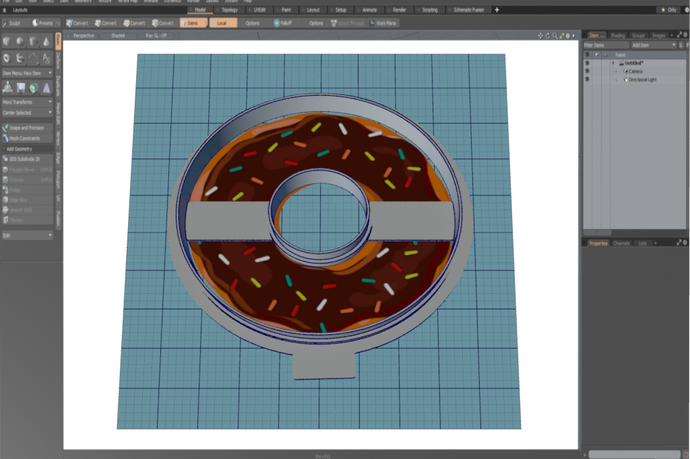
Task: Click the Filter Items field
Action: (x=605, y=45)
